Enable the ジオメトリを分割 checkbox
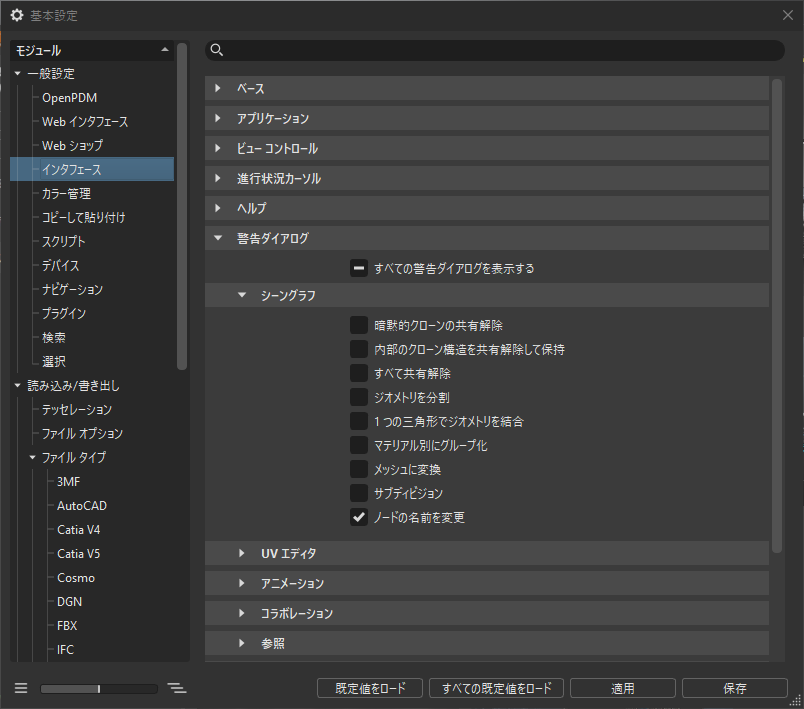Image resolution: width=804 pixels, height=709 pixels. point(358,396)
